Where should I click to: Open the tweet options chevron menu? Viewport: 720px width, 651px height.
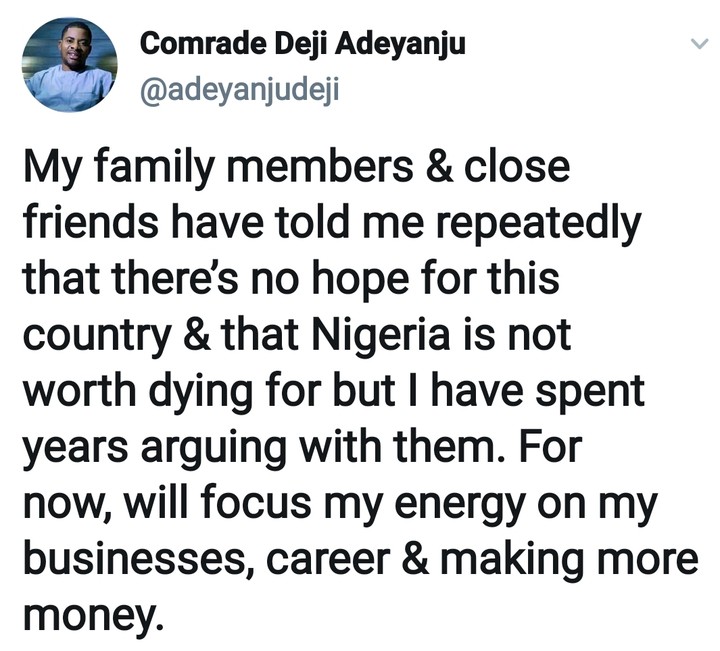pos(697,46)
